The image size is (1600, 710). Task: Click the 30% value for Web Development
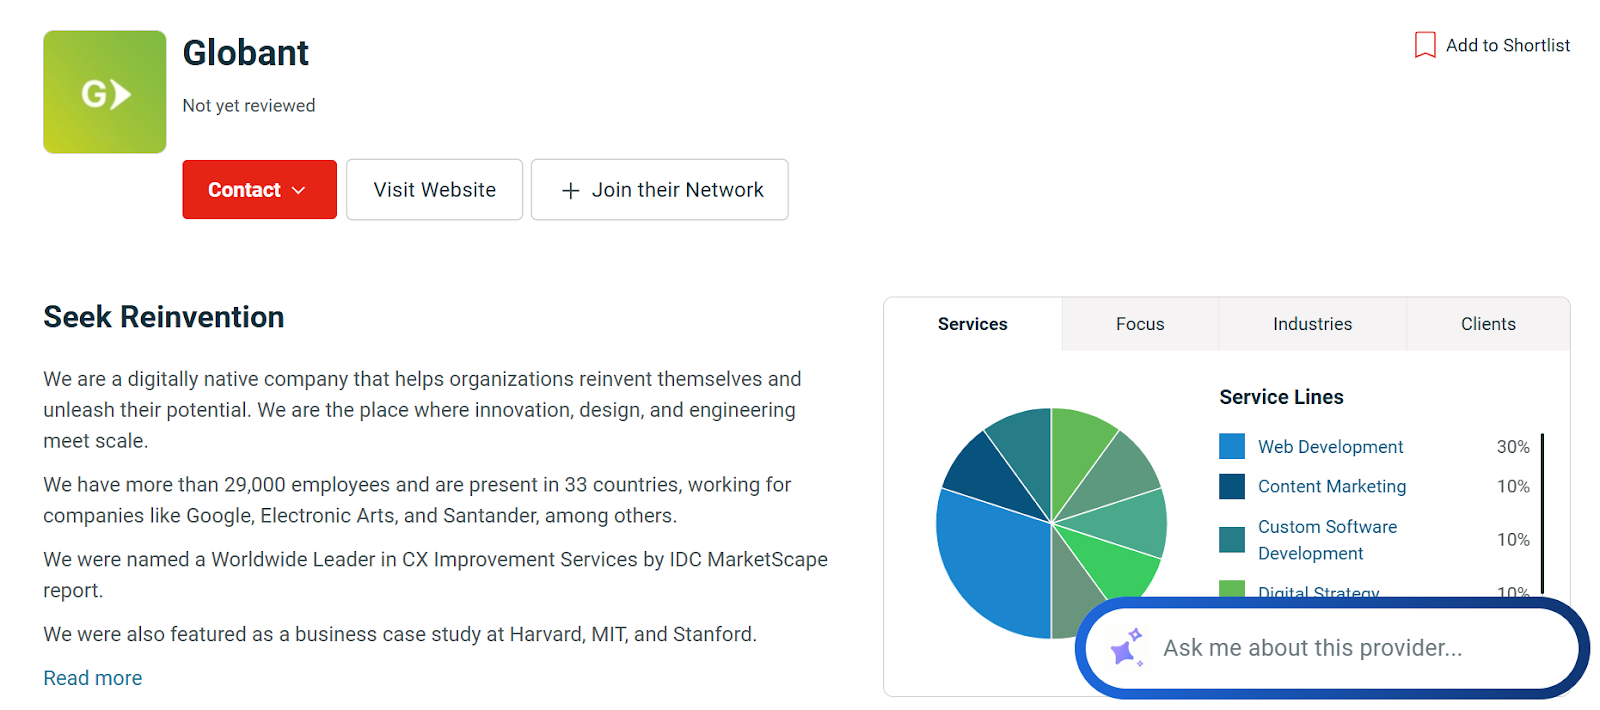(1513, 447)
